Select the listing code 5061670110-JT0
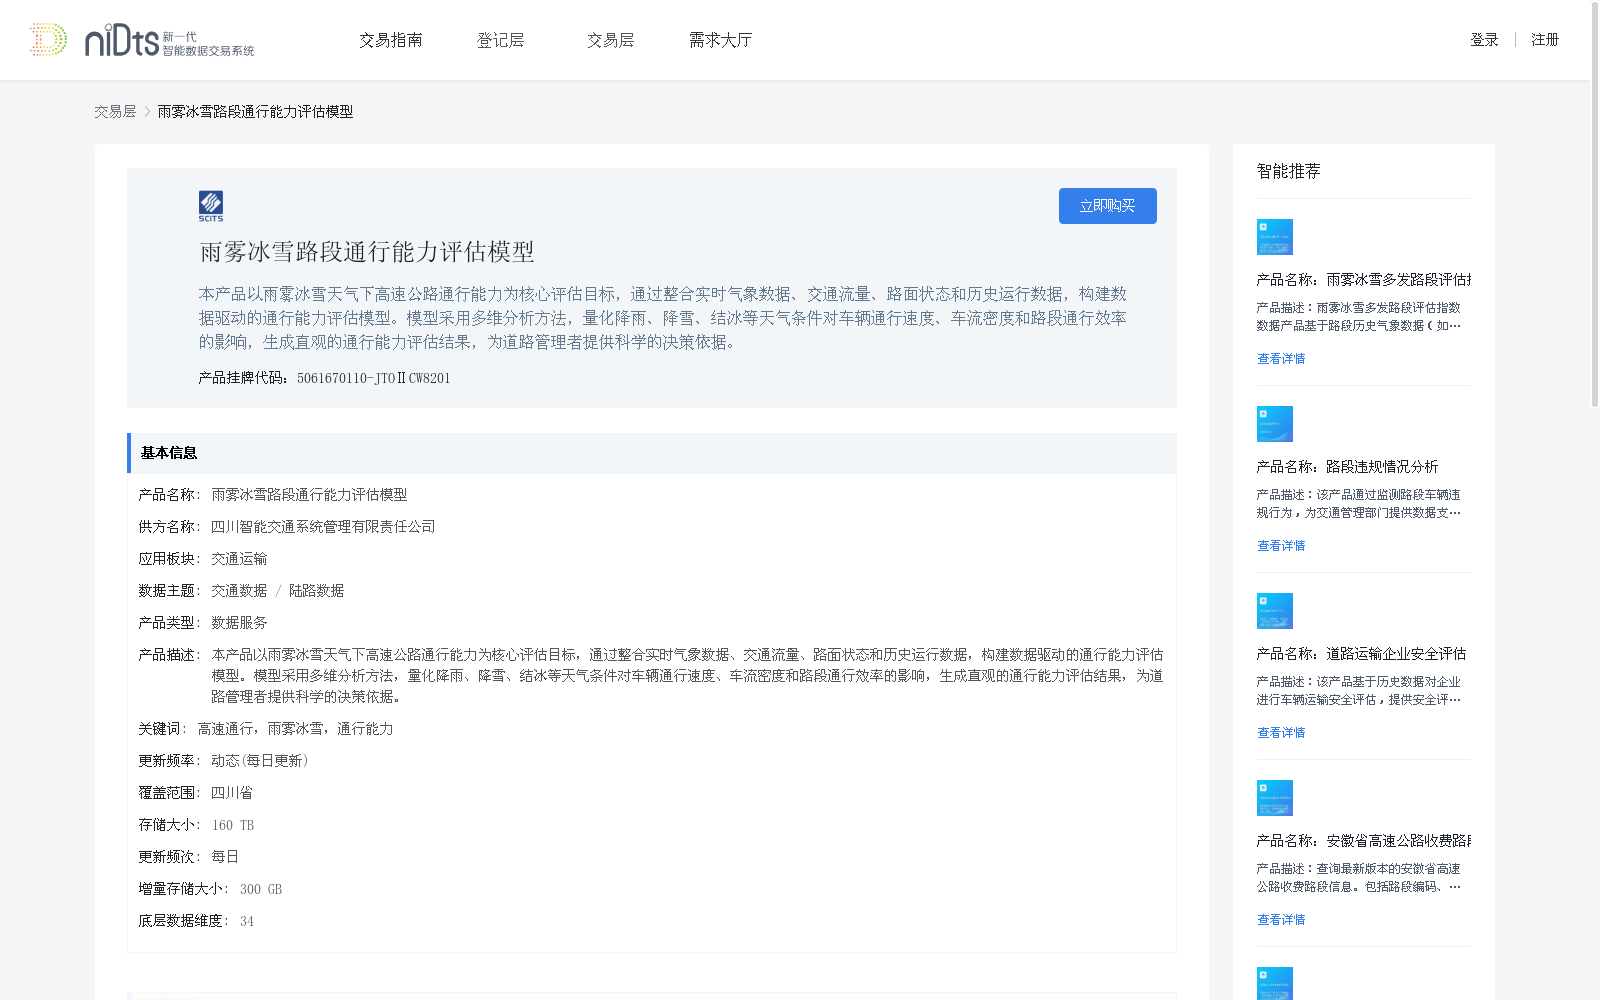 [373, 378]
